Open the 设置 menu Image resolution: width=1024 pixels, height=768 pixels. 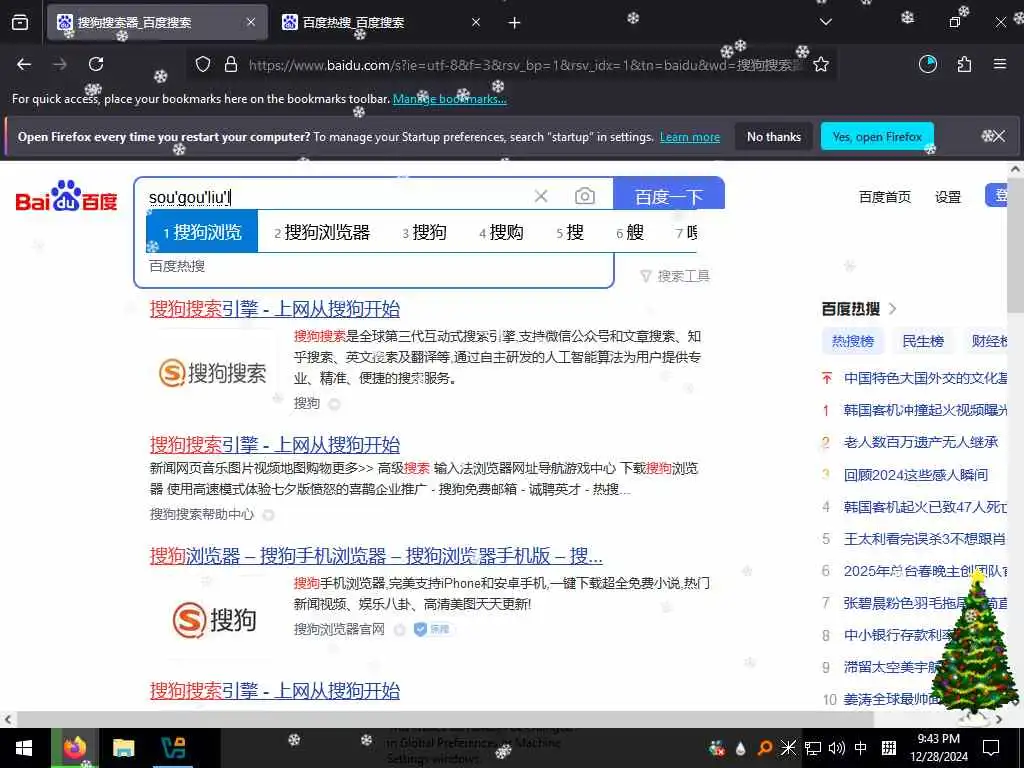click(948, 197)
